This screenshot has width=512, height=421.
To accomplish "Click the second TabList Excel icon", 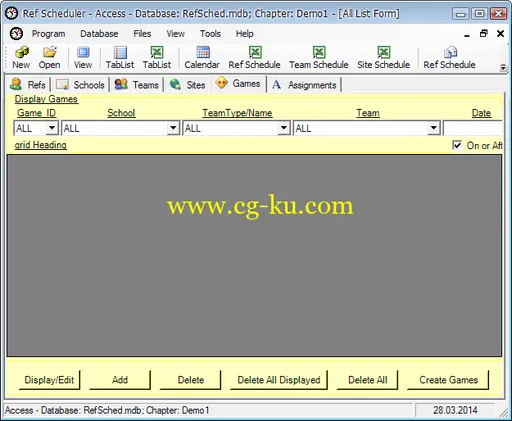I will coord(157,52).
